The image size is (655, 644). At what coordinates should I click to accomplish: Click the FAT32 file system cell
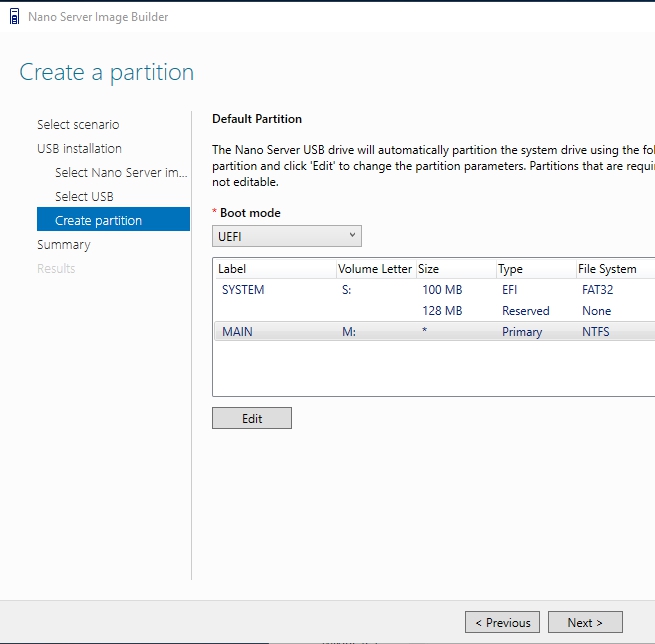tap(597, 289)
